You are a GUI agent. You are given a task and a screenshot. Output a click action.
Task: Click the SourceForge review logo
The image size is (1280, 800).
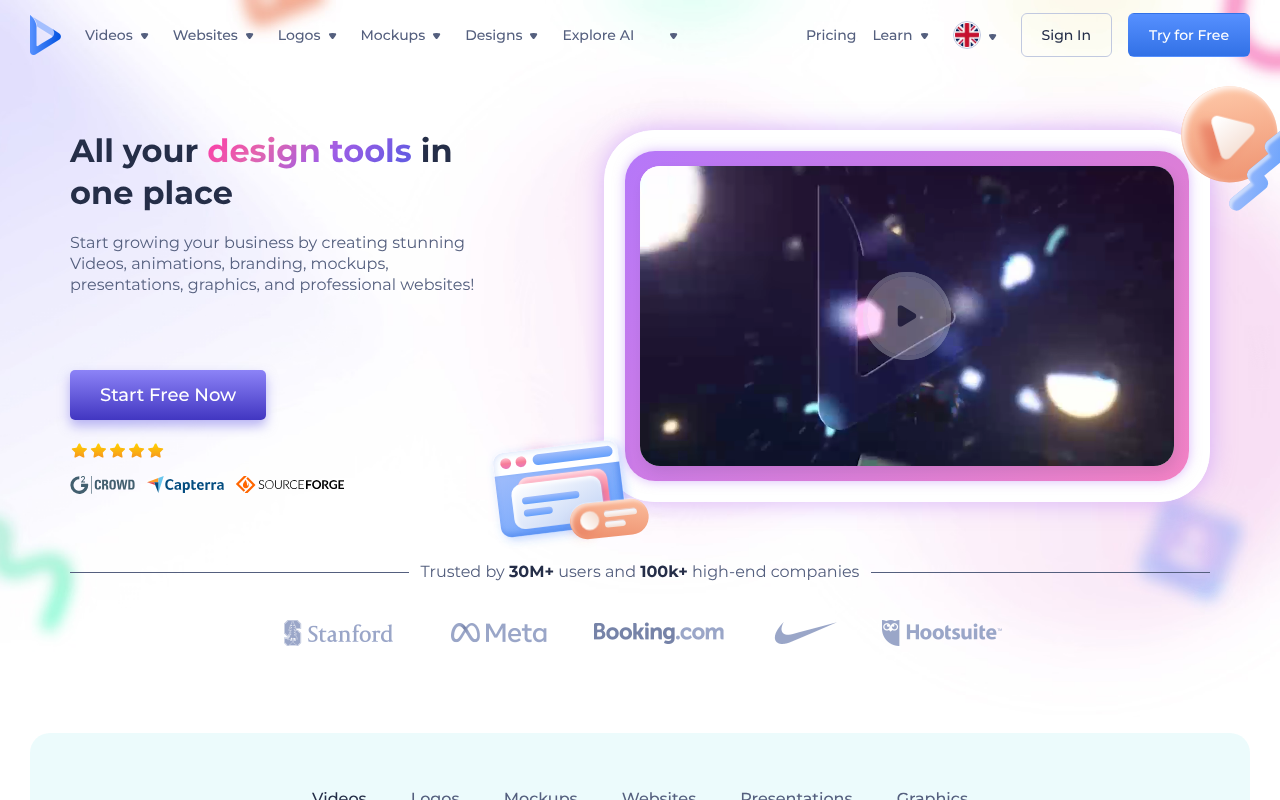pyautogui.click(x=290, y=485)
